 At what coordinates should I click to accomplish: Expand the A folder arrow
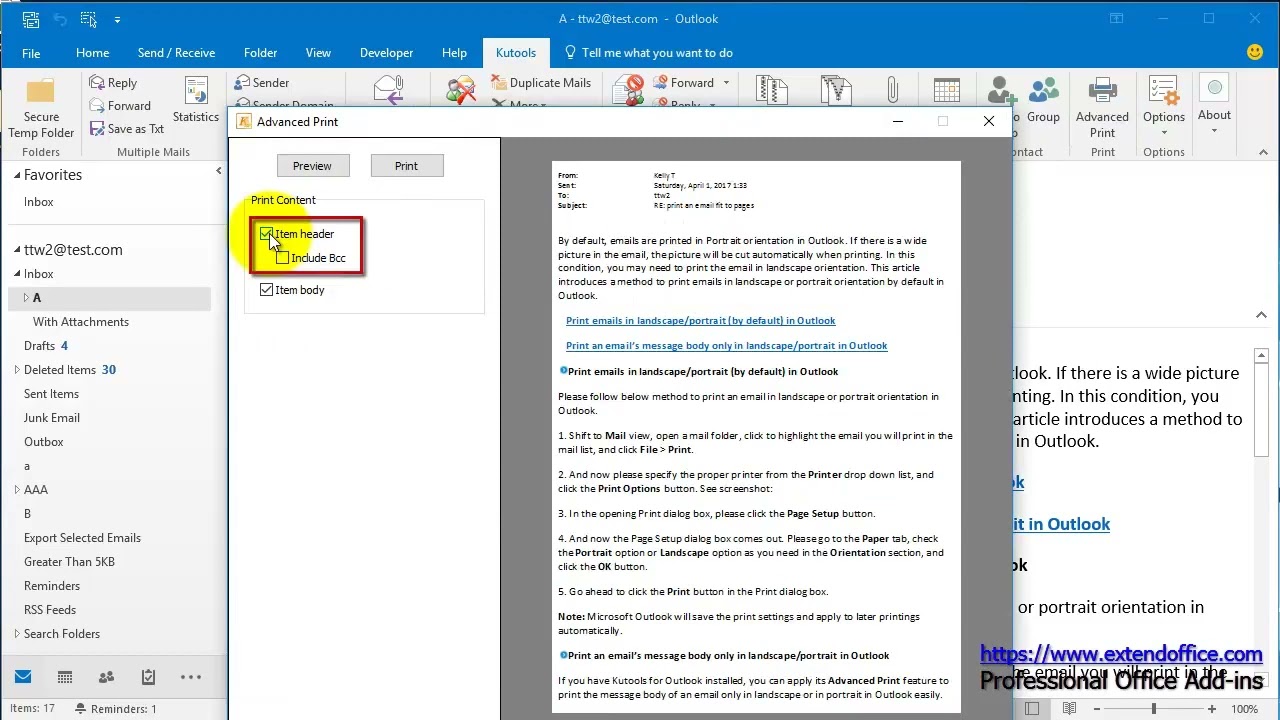pos(27,298)
